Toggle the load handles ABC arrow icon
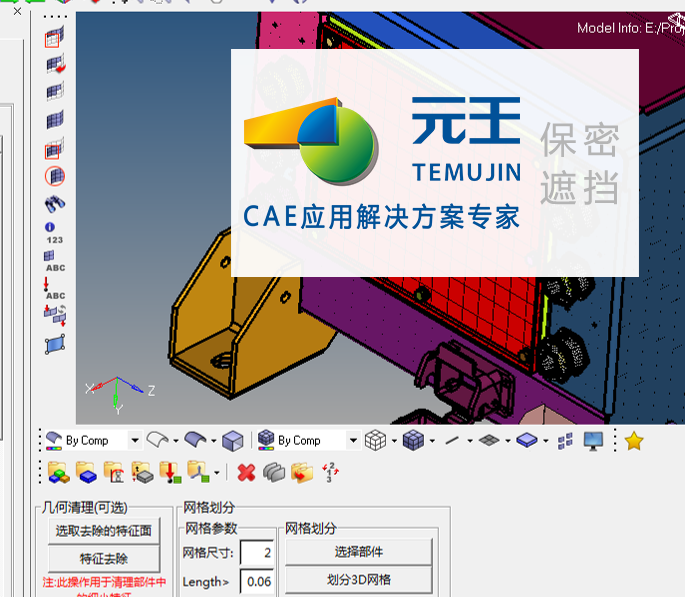 point(55,289)
